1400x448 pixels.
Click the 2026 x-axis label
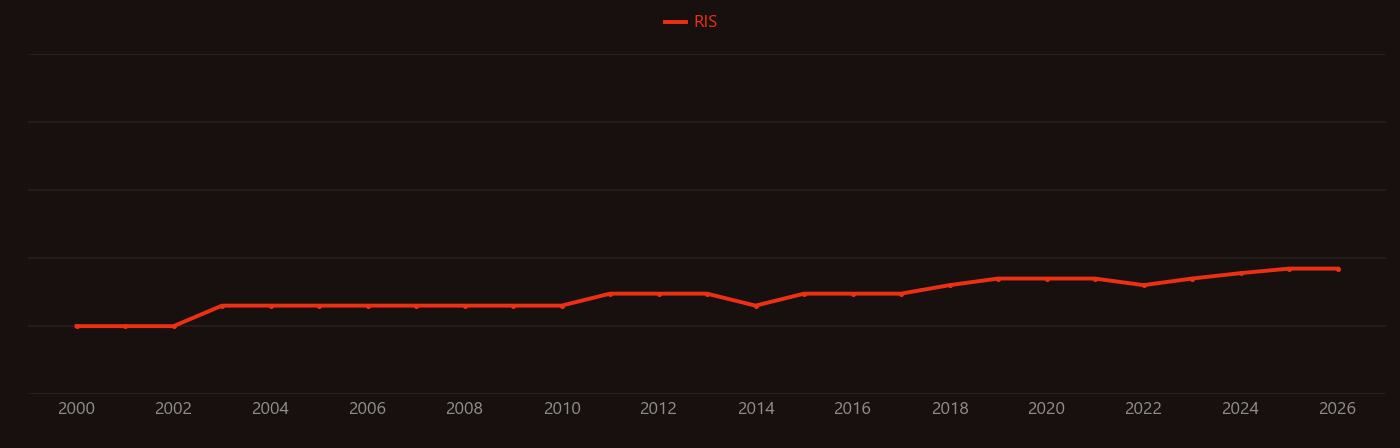[1338, 409]
